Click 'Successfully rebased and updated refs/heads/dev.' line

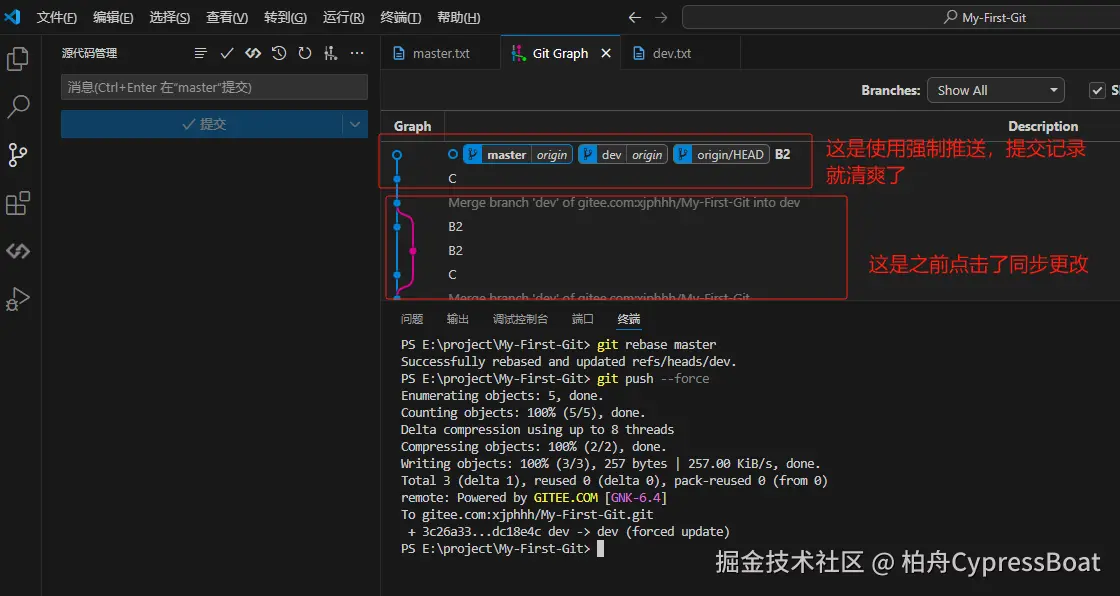pos(568,362)
